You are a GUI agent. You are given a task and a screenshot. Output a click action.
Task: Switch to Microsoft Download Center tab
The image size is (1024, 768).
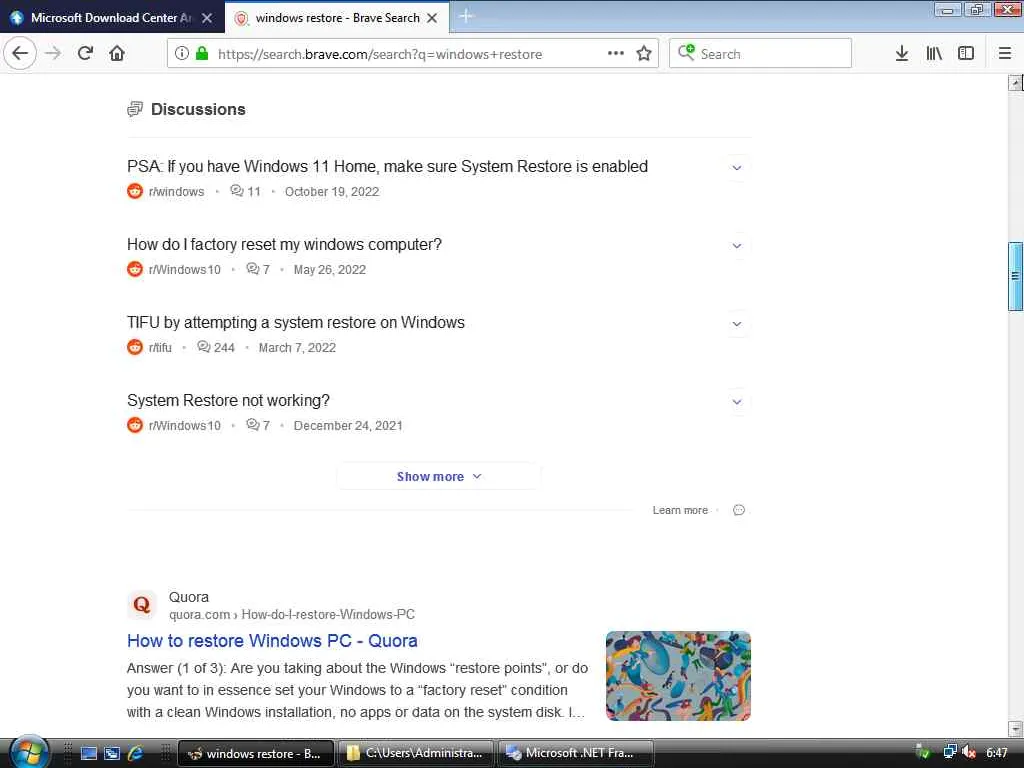pos(112,18)
